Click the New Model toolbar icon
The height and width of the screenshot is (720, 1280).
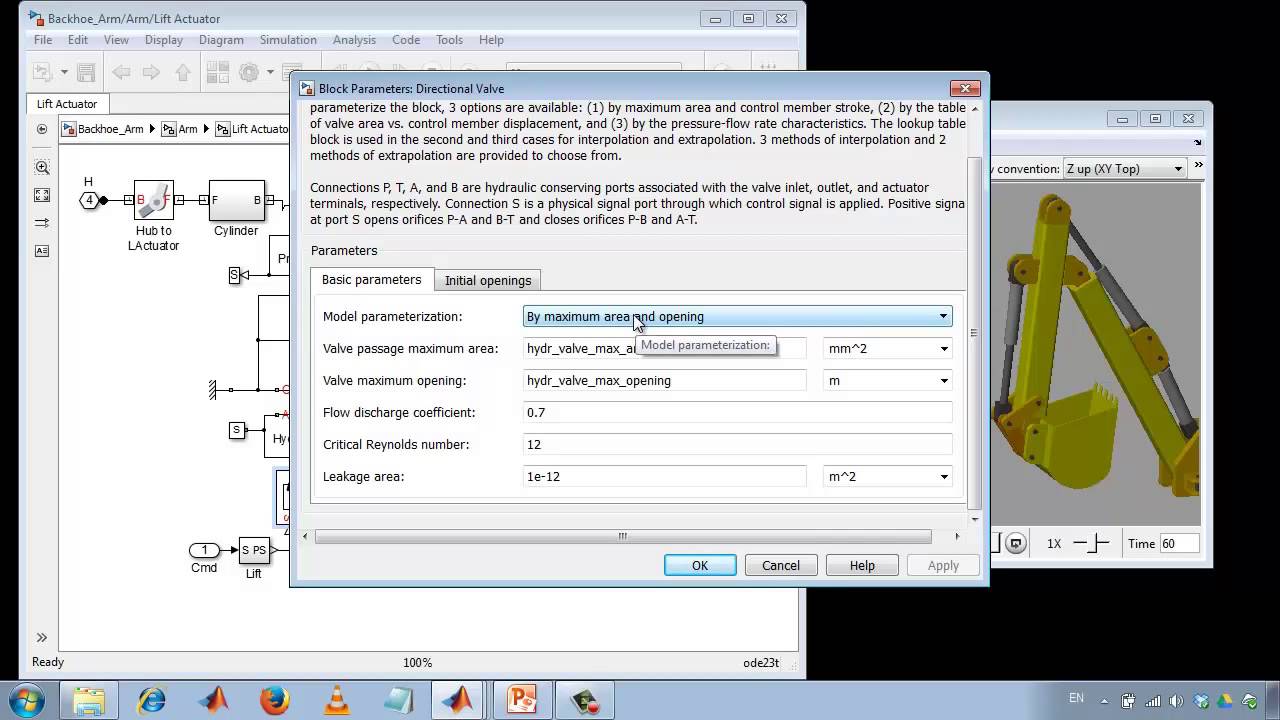[41, 72]
